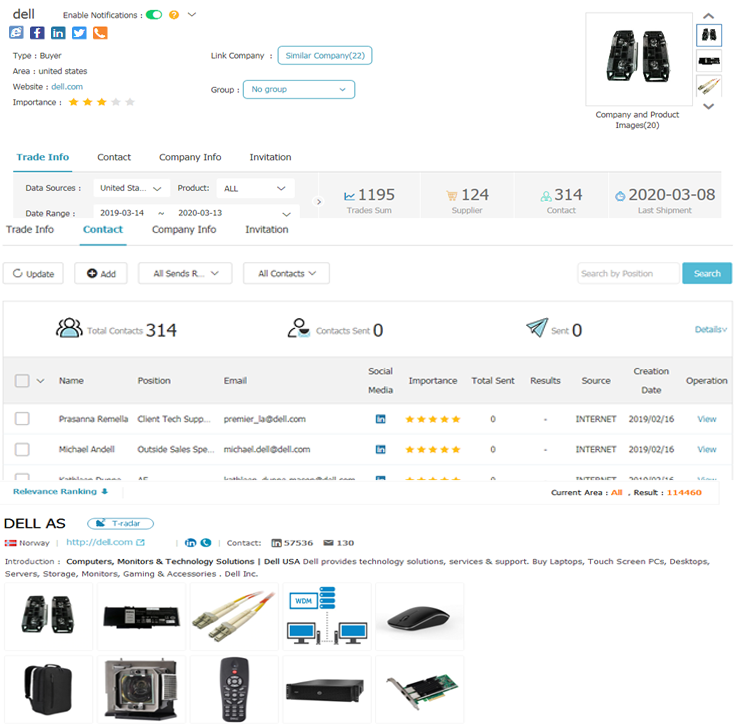The height and width of the screenshot is (724, 740).
Task: Open LinkedIn profile for Michael Andell
Action: pos(380,449)
